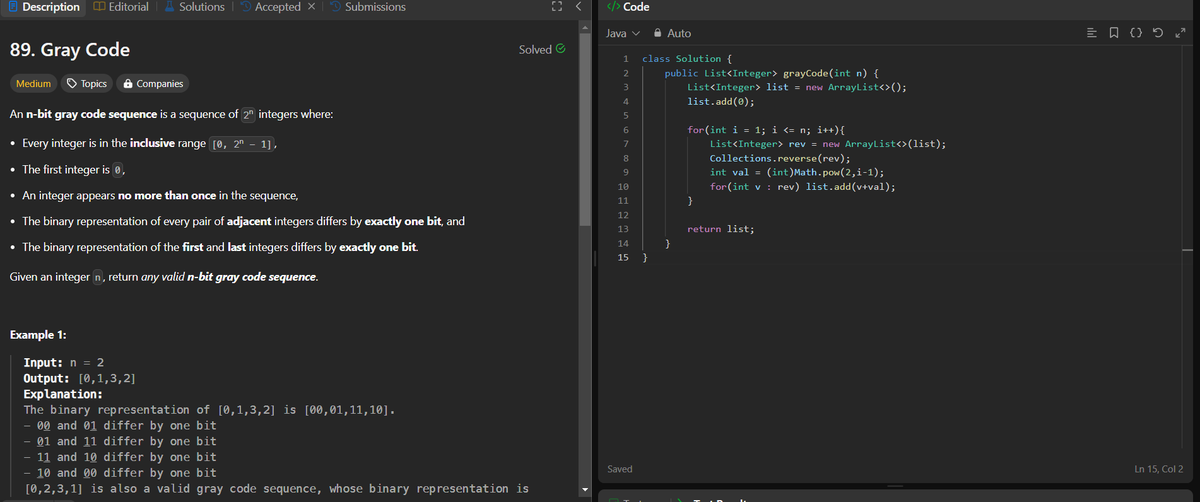Image resolution: width=1200 pixels, height=502 pixels.
Task: Click the 'Input: n = 2' line
Action: [x=64, y=362]
